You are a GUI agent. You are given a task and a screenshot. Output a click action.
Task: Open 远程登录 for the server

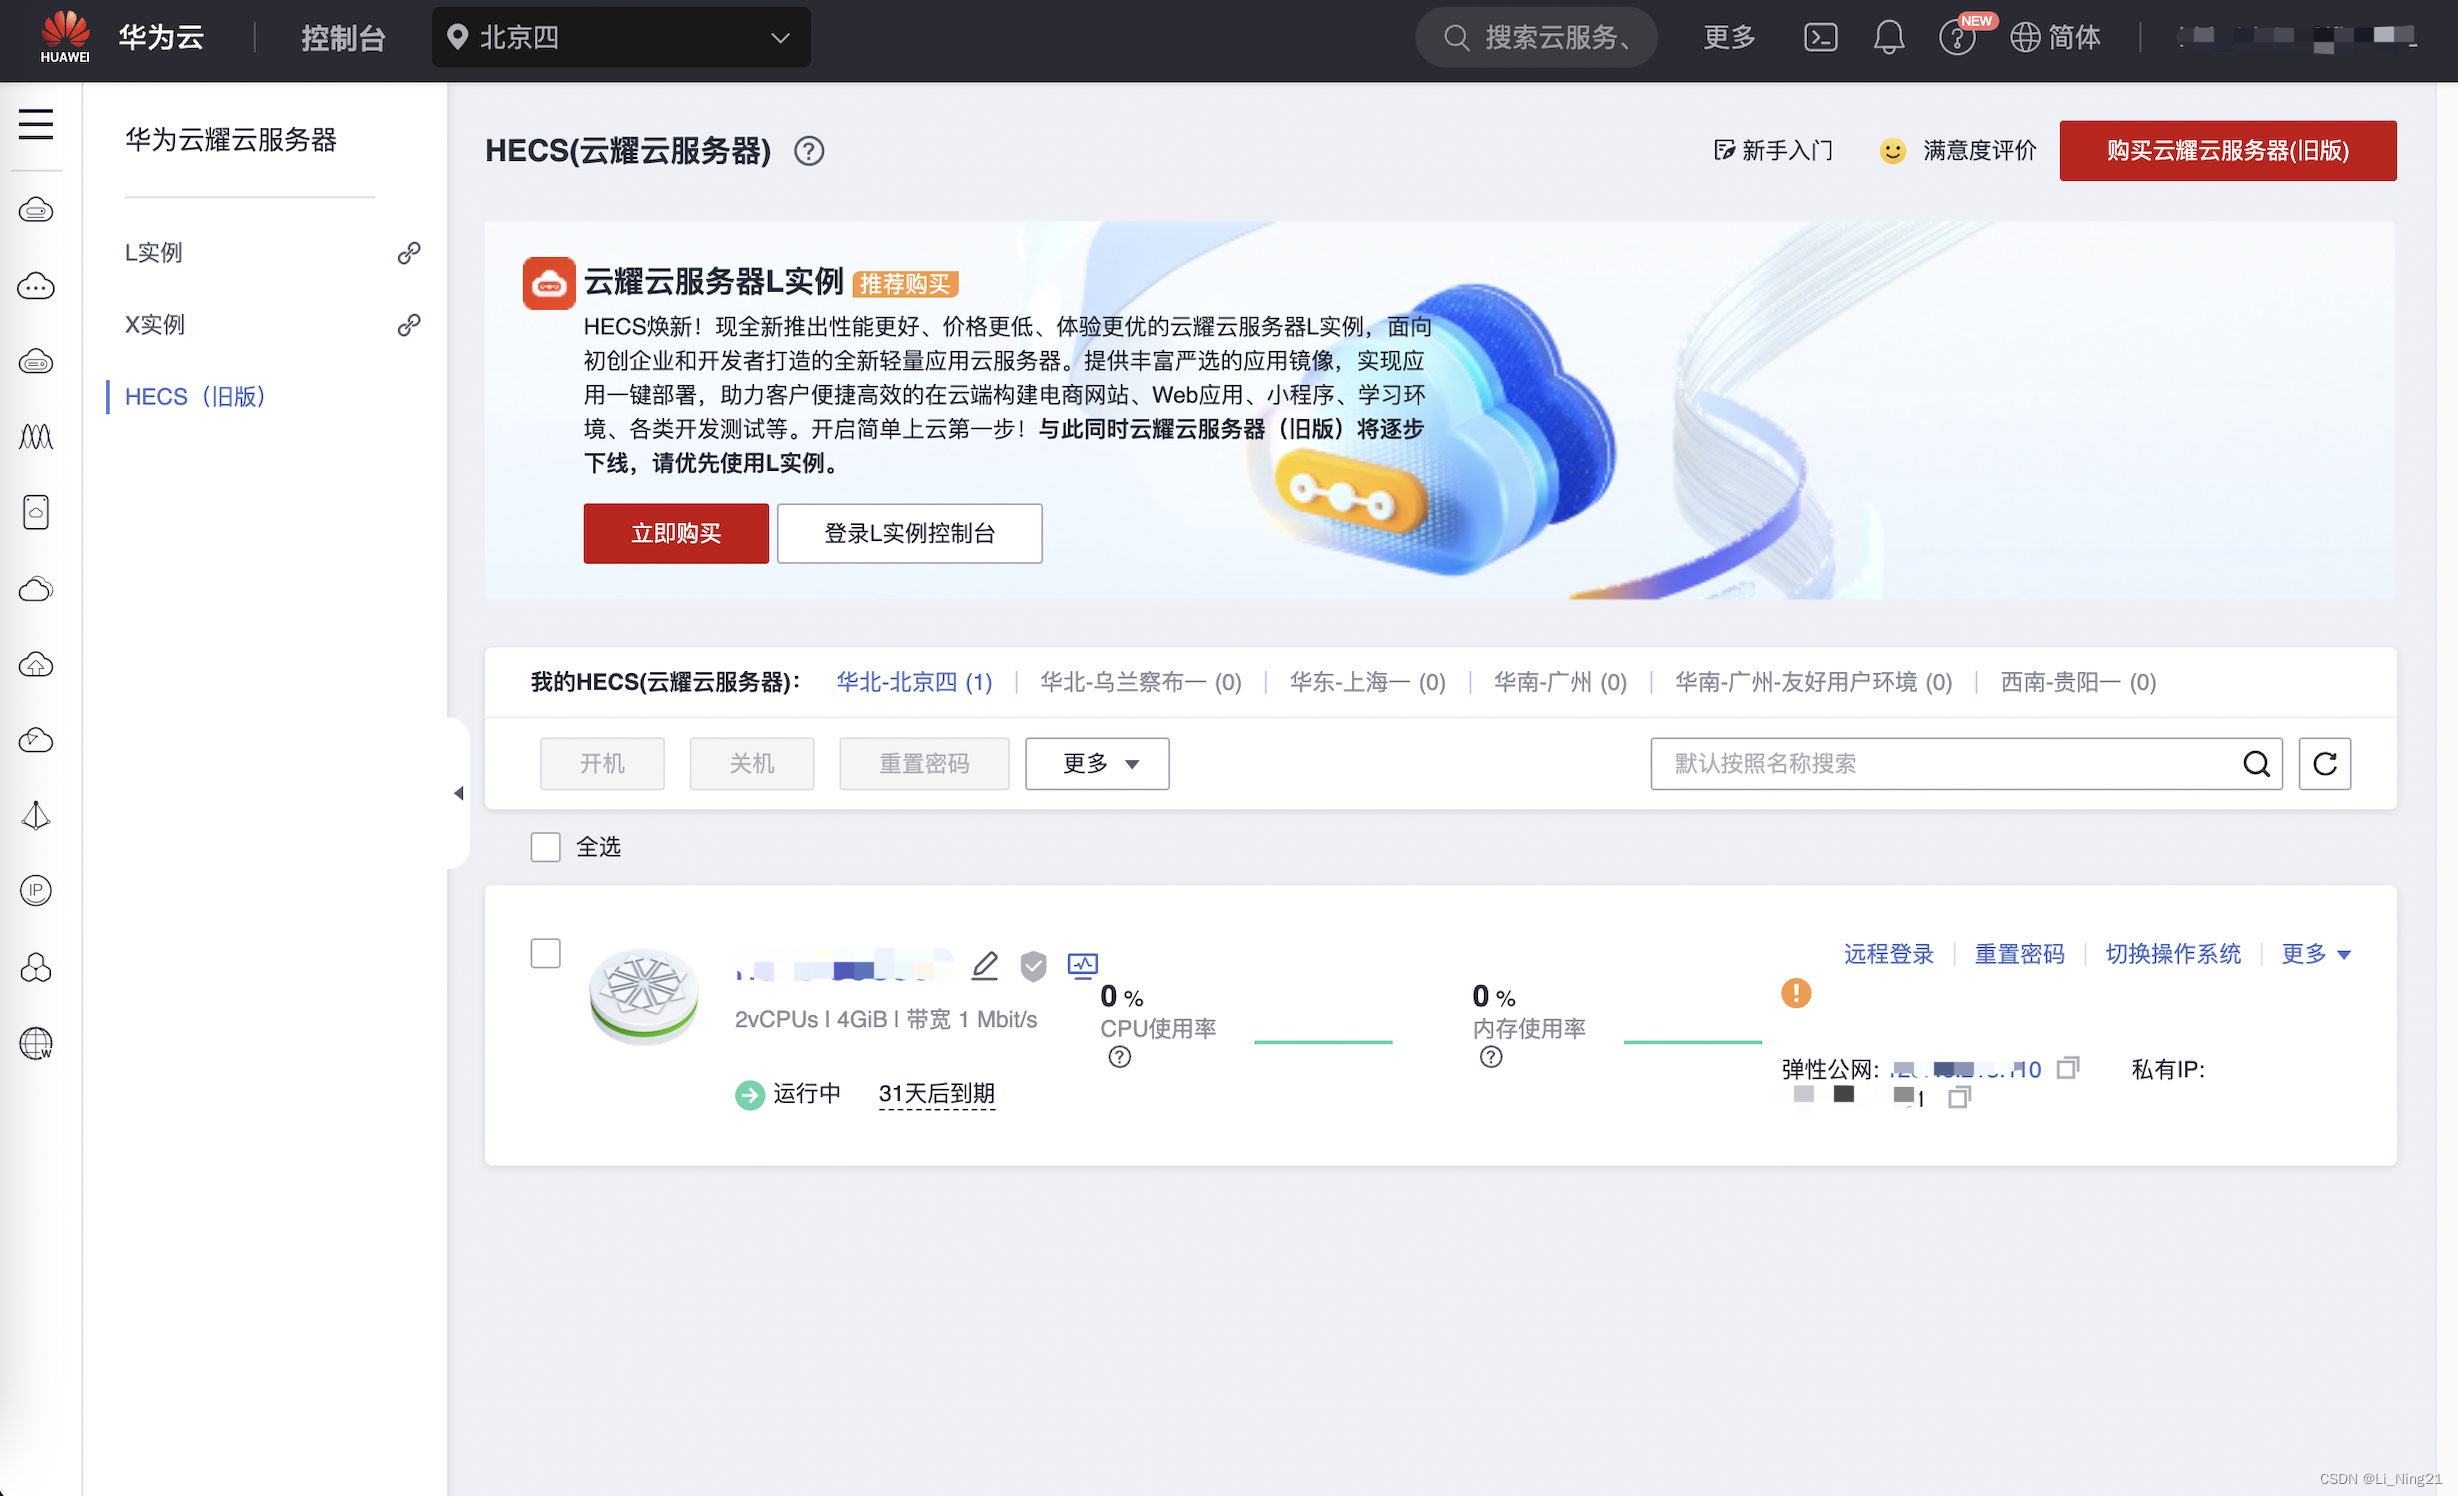click(1888, 953)
